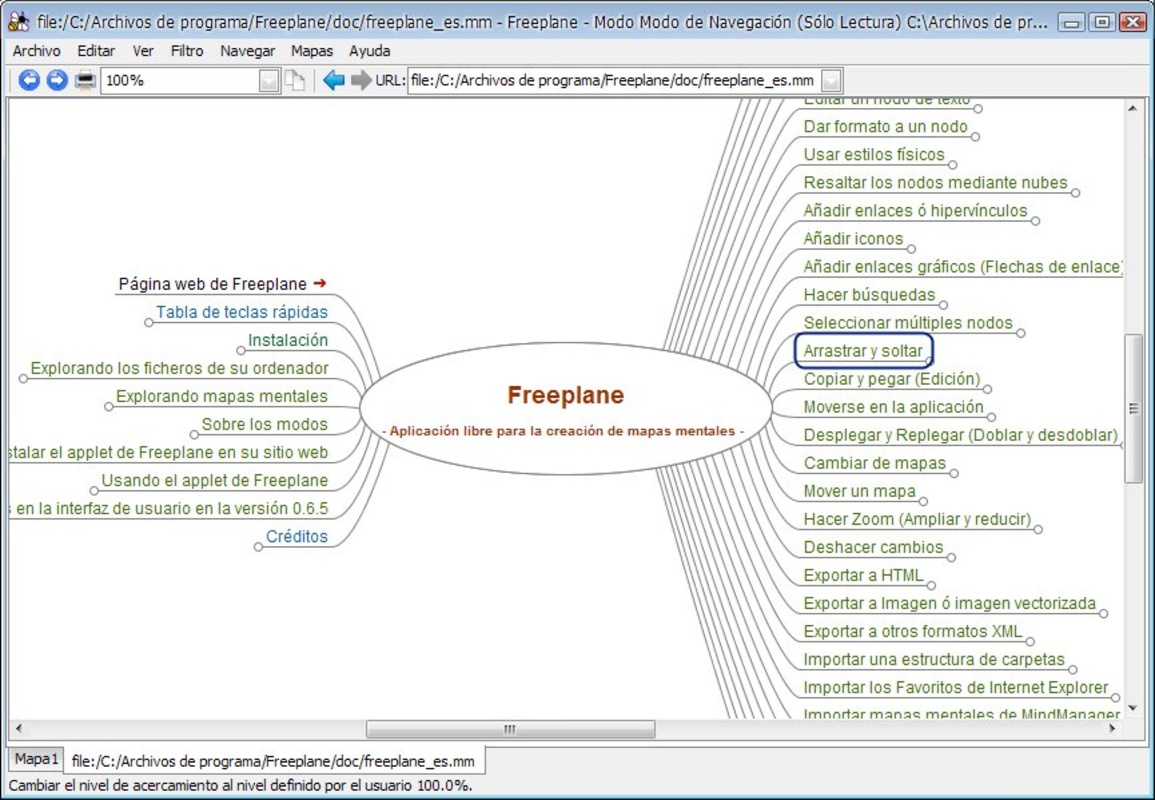
Task: Select Exportar a otros formatos XML node
Action: point(913,631)
